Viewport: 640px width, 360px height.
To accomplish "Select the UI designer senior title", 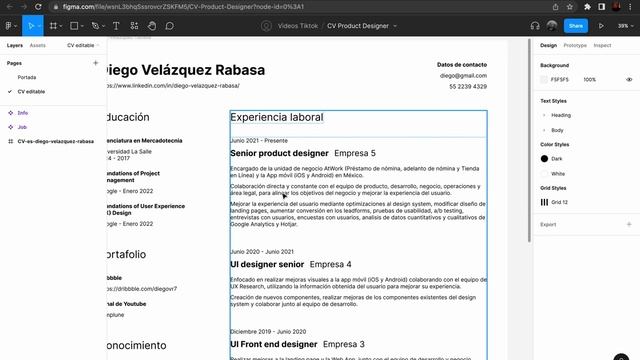I will click(x=267, y=264).
